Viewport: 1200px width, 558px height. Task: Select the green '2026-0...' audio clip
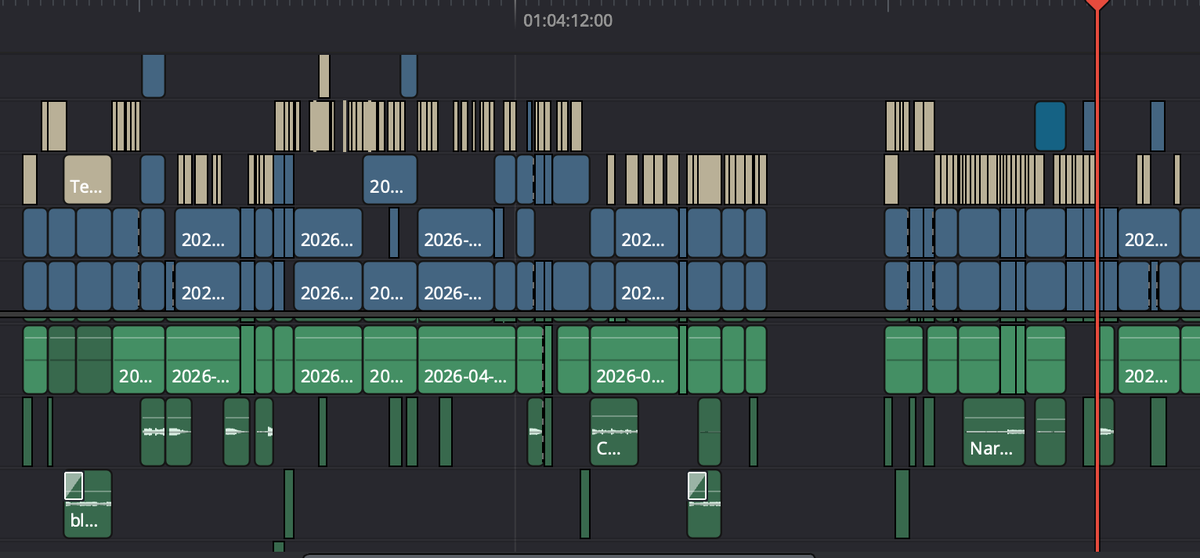(635, 360)
